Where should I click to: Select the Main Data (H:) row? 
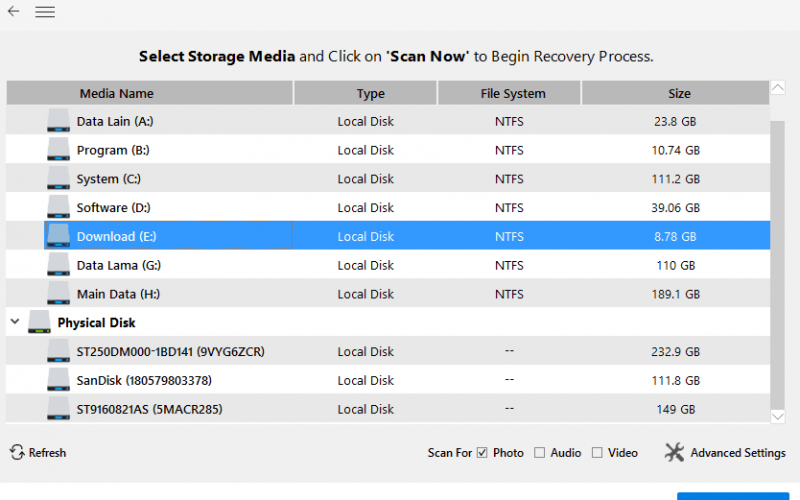click(x=388, y=294)
